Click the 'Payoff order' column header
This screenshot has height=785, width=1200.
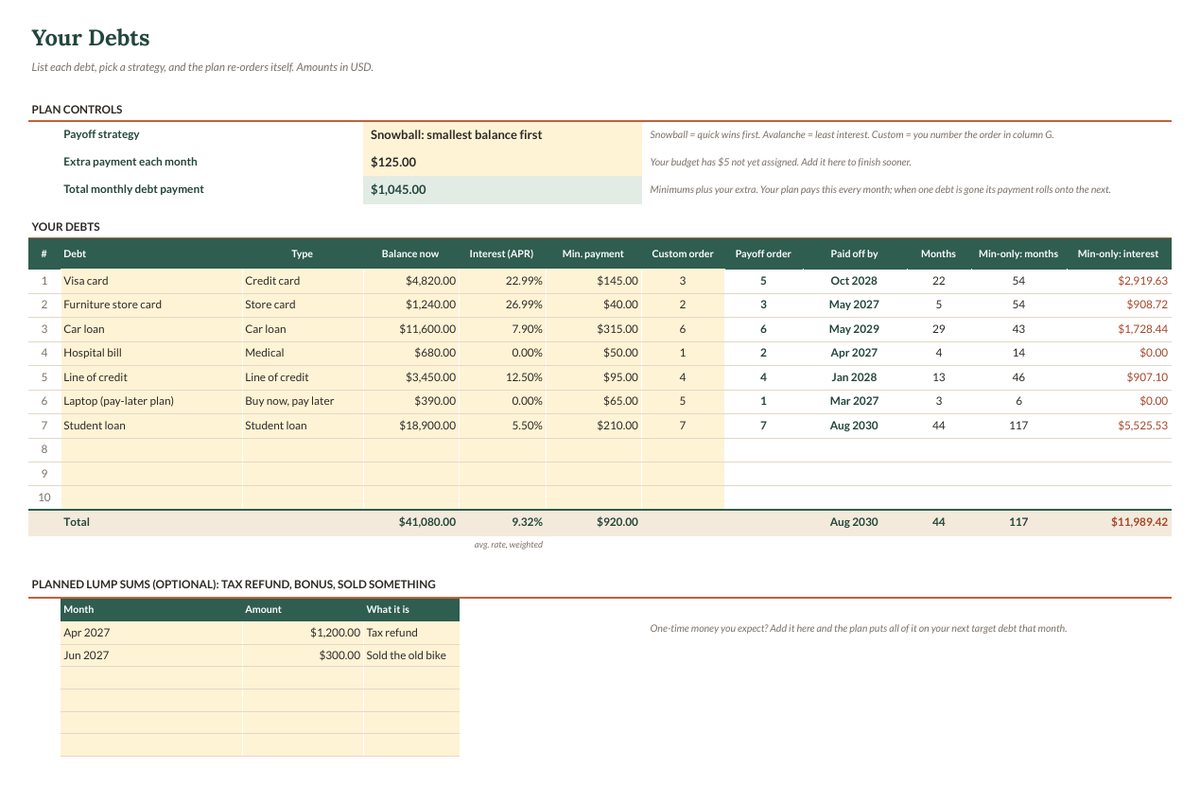tap(764, 254)
